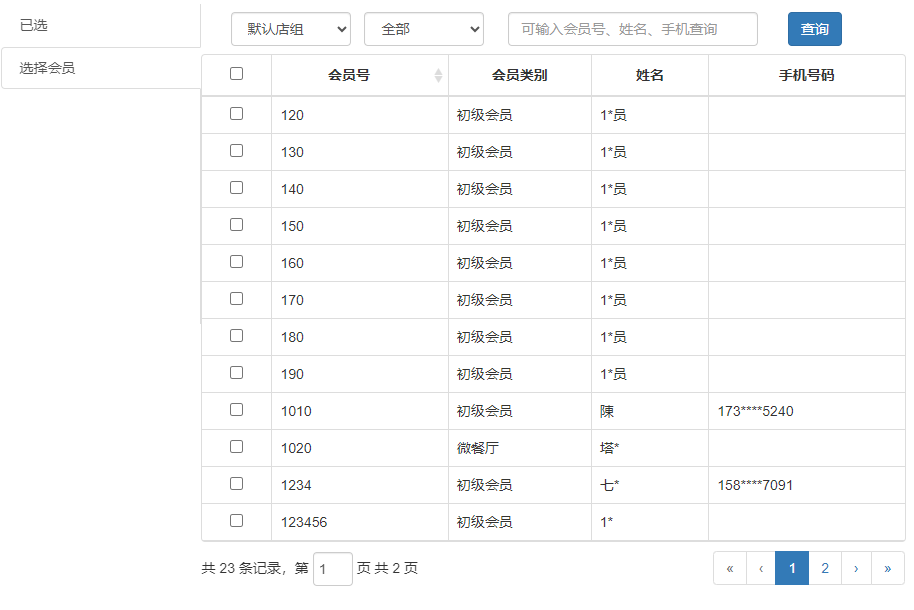This screenshot has height=610, width=914.
Task: Tick the checkbox for member 123456
Action: click(236, 520)
